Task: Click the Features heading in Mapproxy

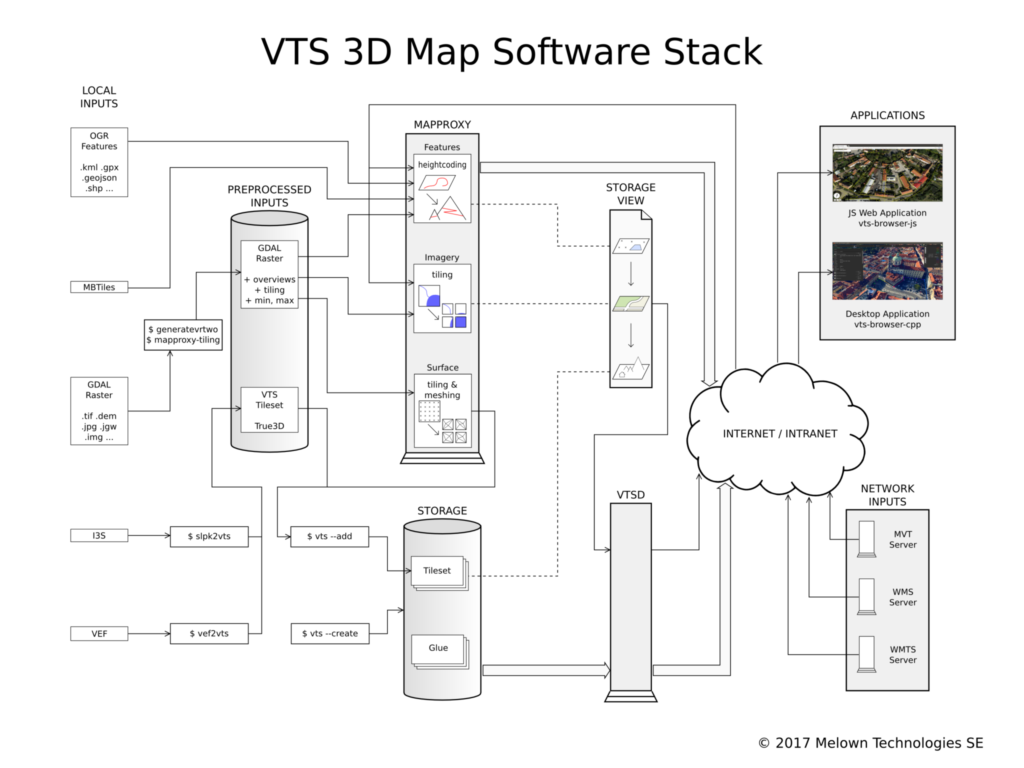Action: coord(442,148)
